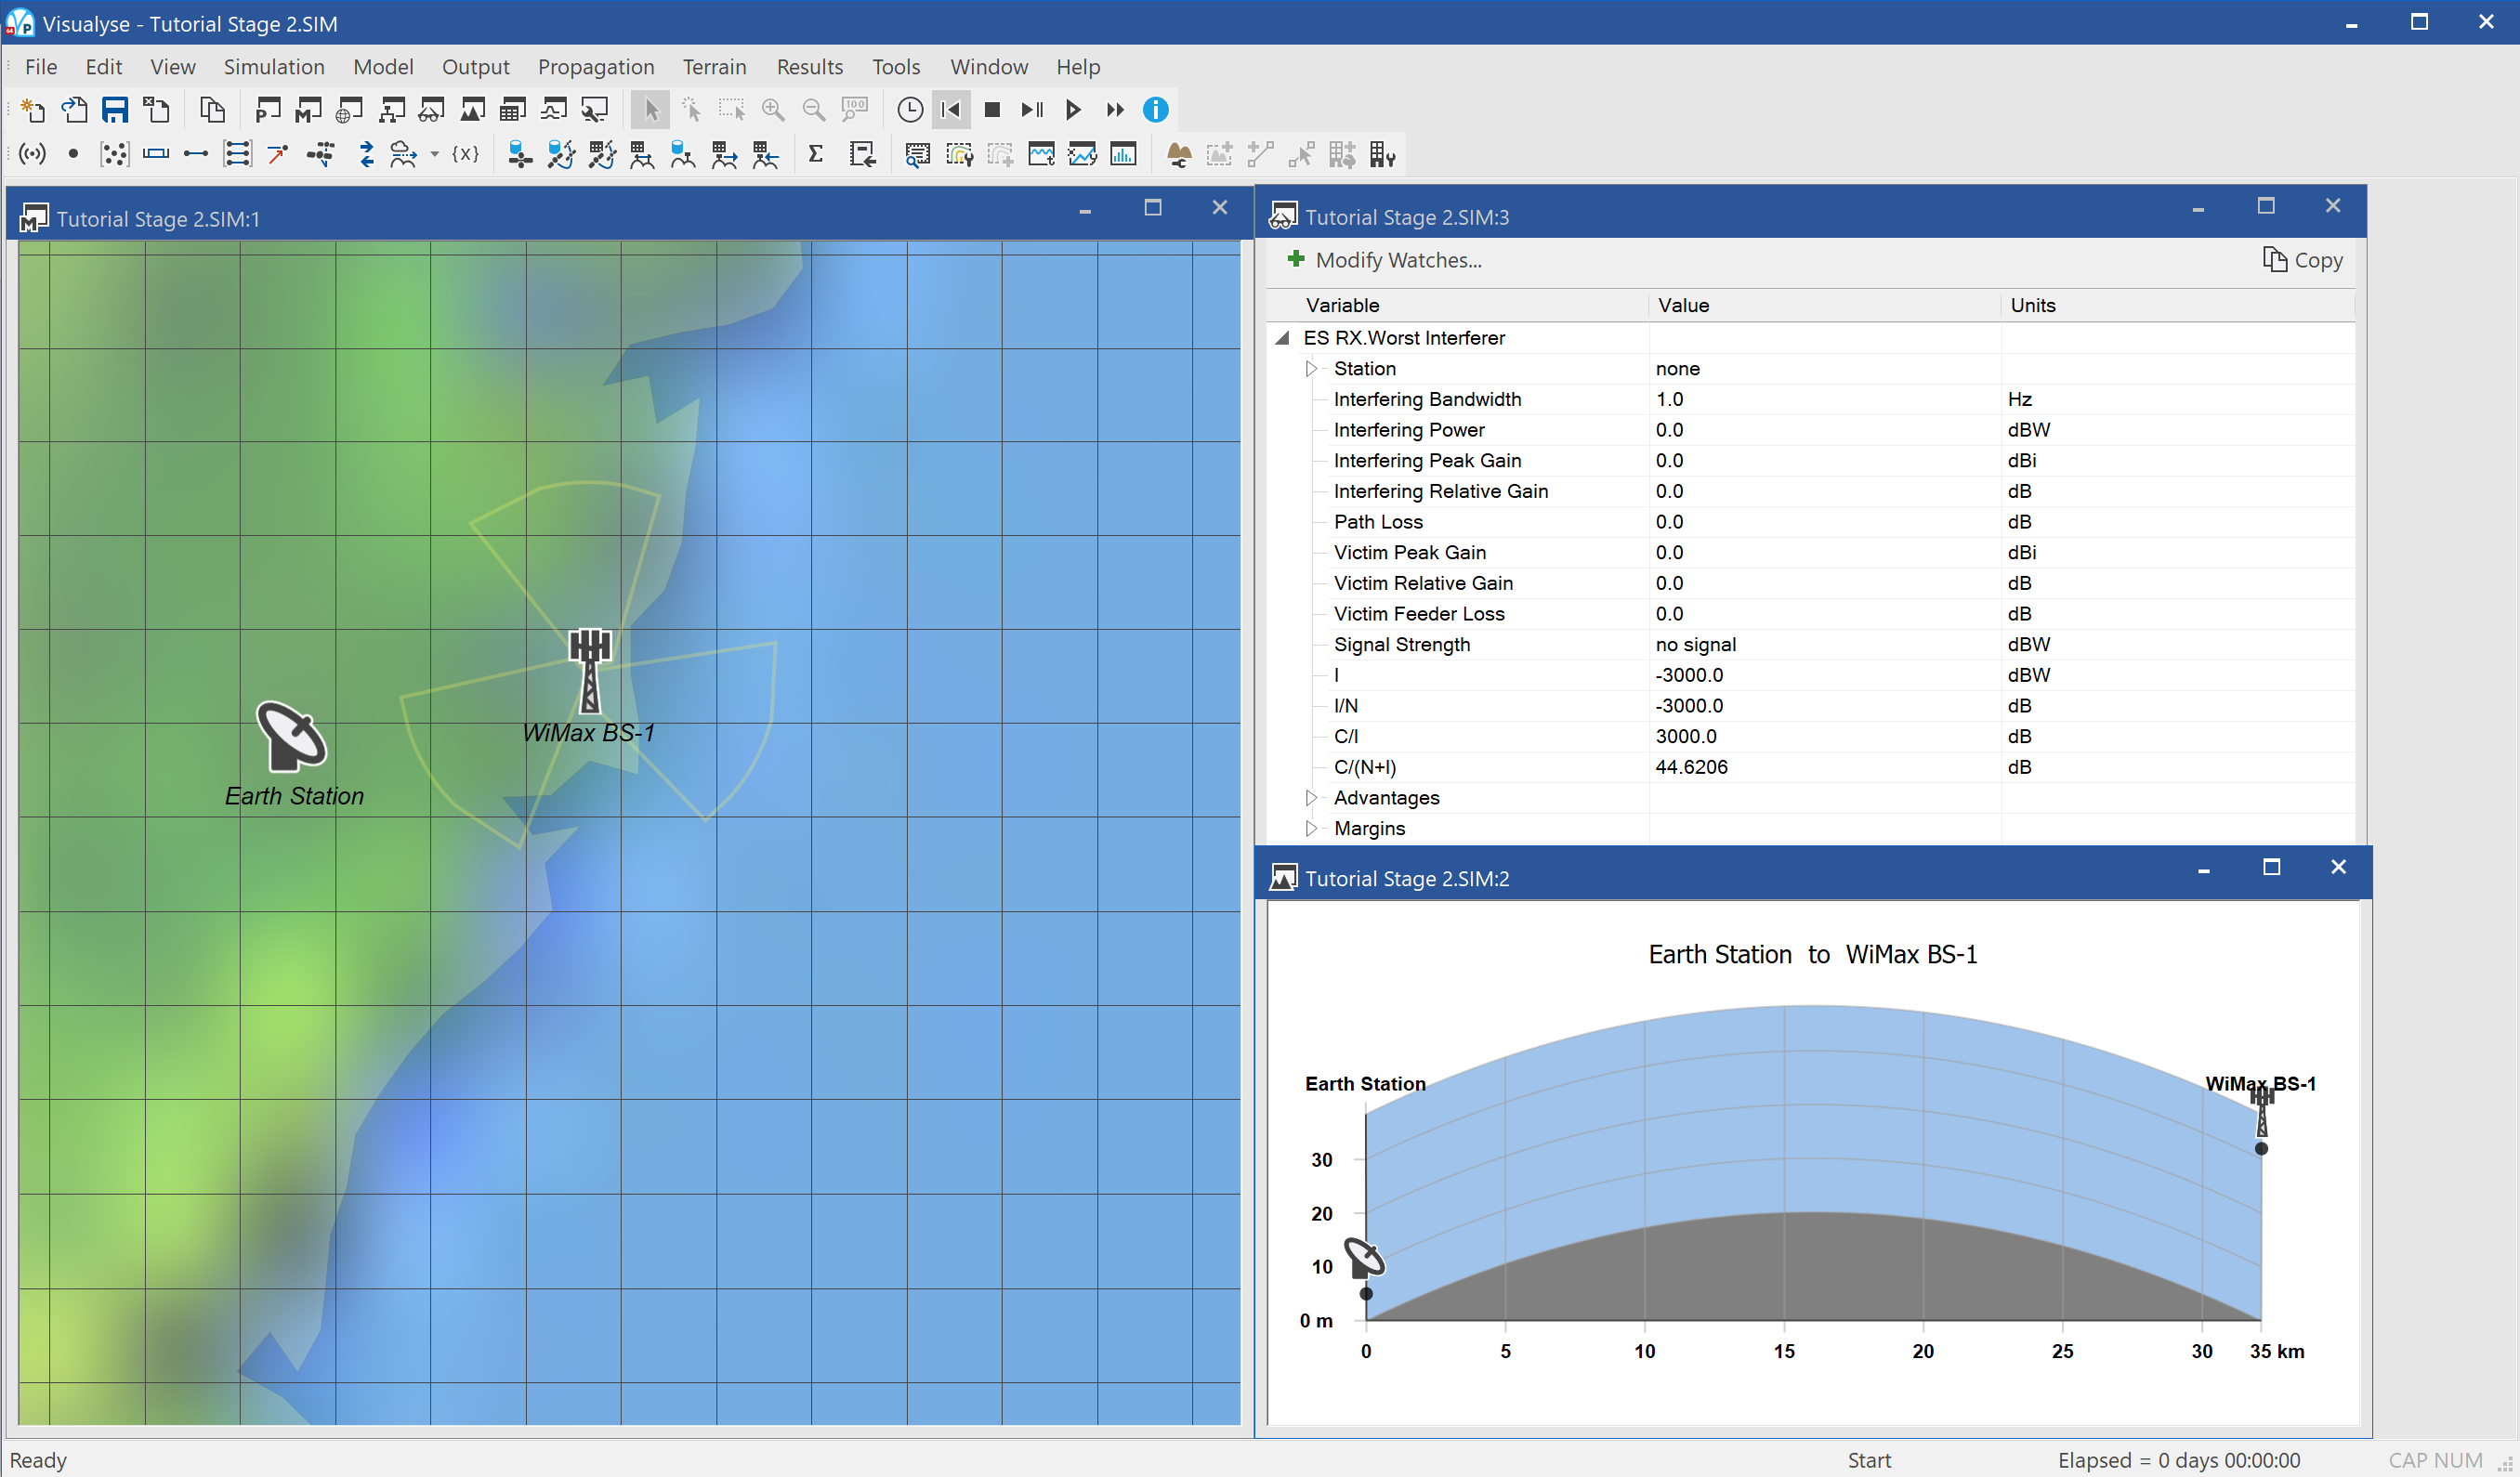Screen dimensions: 2520x1477
Task: Click Copy in the watch window
Action: tap(2303, 260)
